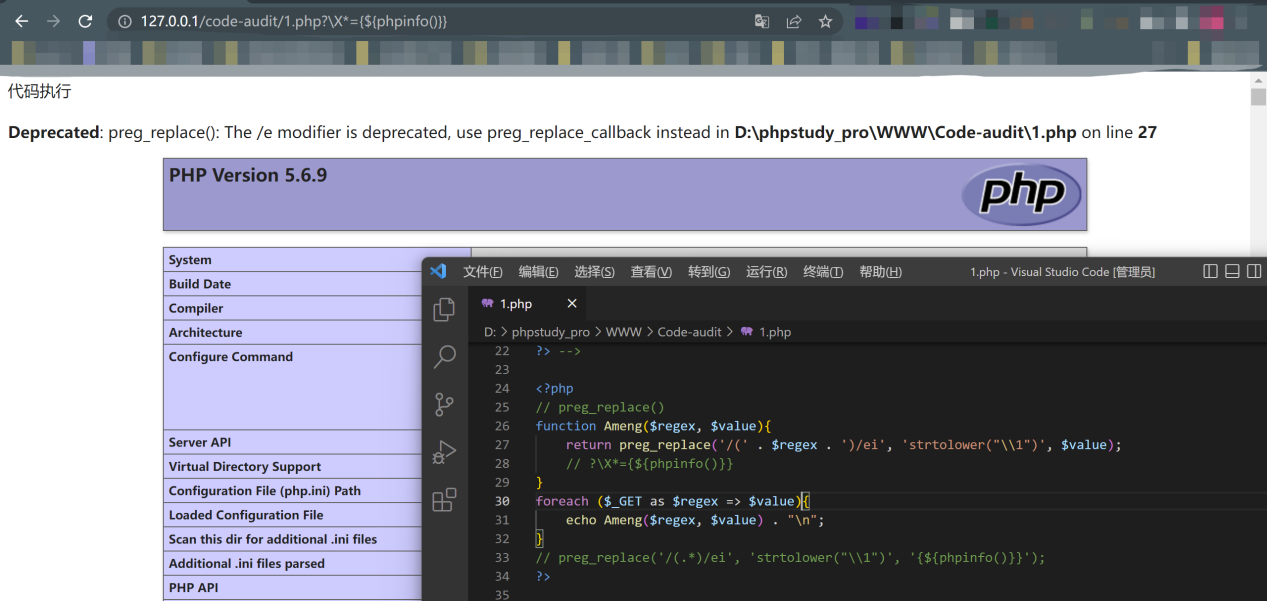Open the Explorer view in activity bar

coord(444,309)
